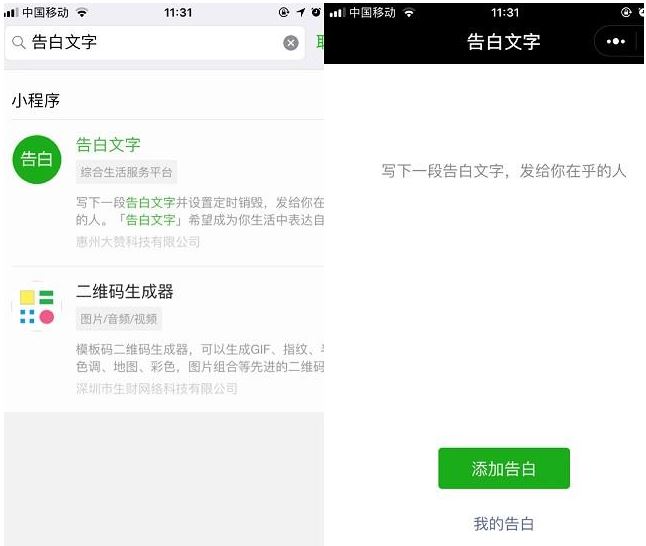646x546 pixels.
Task: Select the 二维码生成器 result title
Action: 124,291
